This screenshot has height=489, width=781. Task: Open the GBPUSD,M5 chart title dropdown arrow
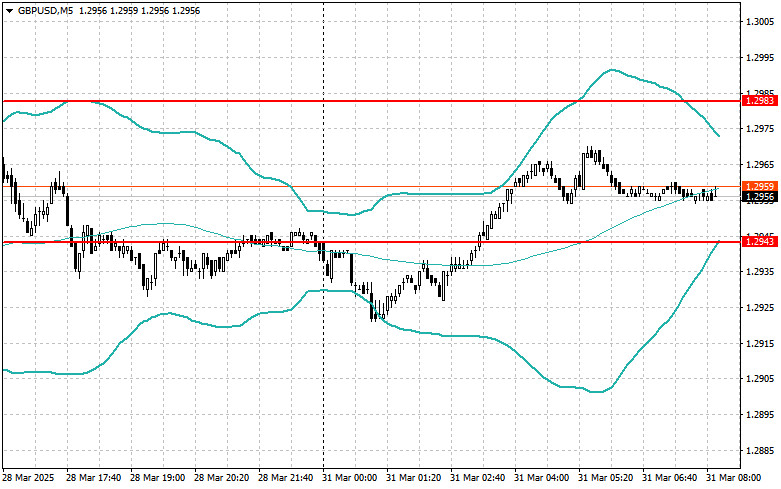(9, 11)
